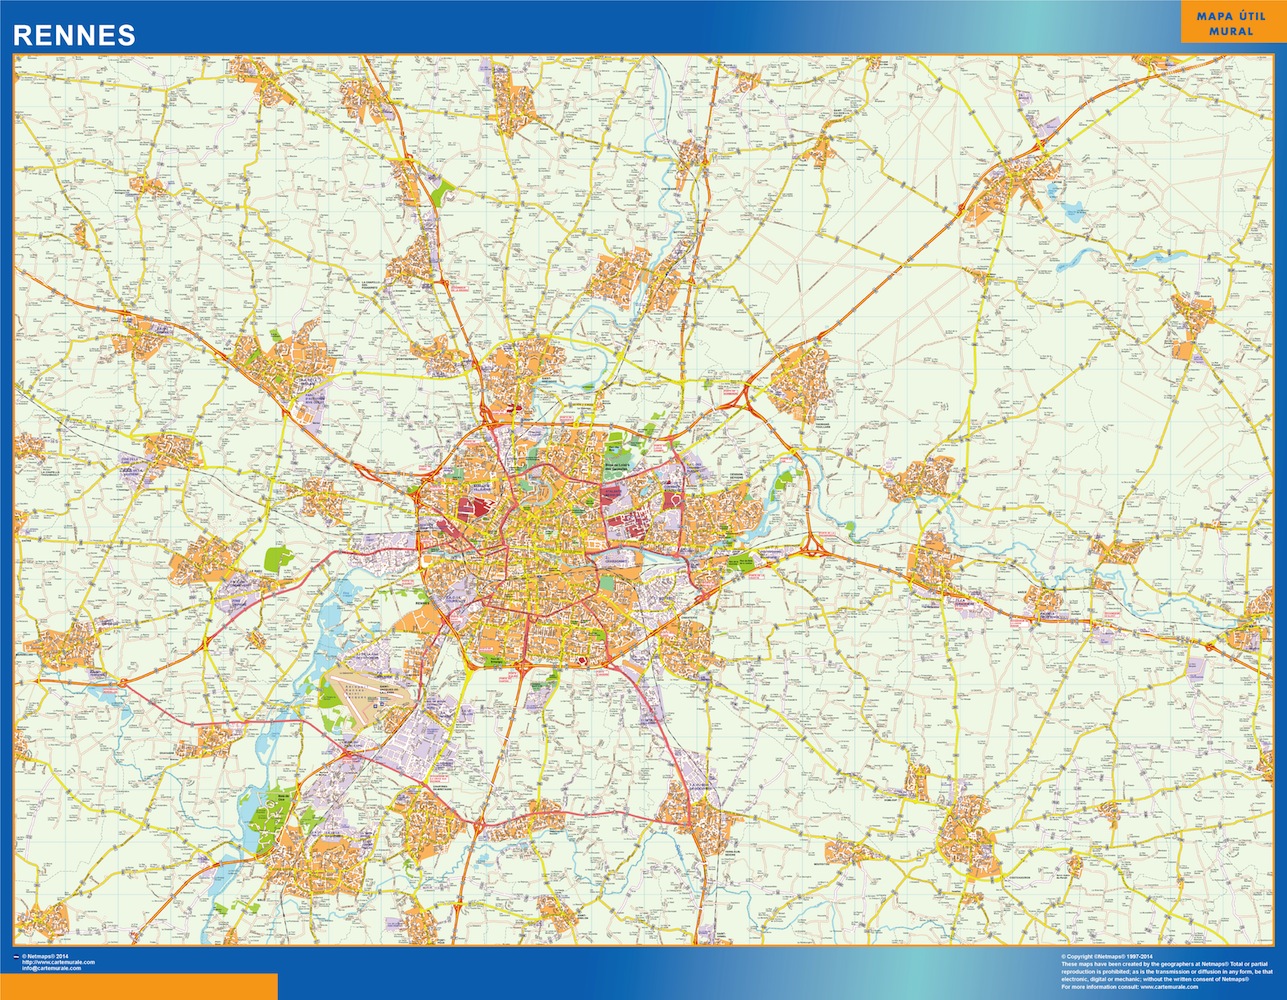Click the RENNES title in the header
Viewport: 1287px width, 1000px height.
click(x=73, y=35)
